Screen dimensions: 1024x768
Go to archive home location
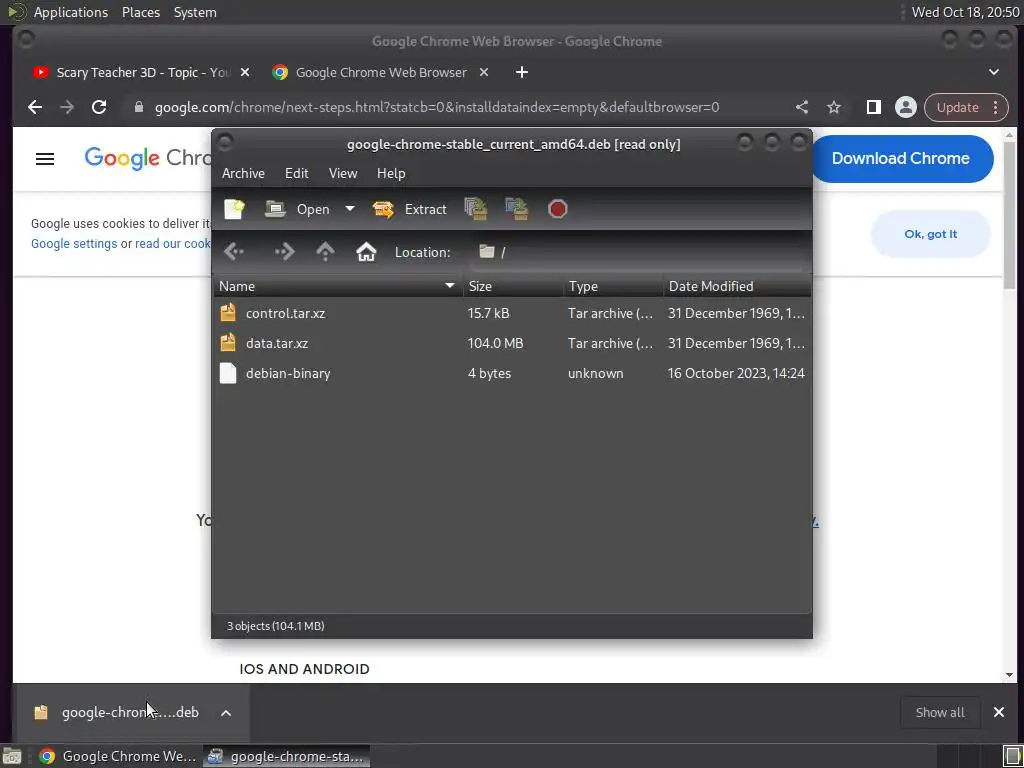point(366,252)
